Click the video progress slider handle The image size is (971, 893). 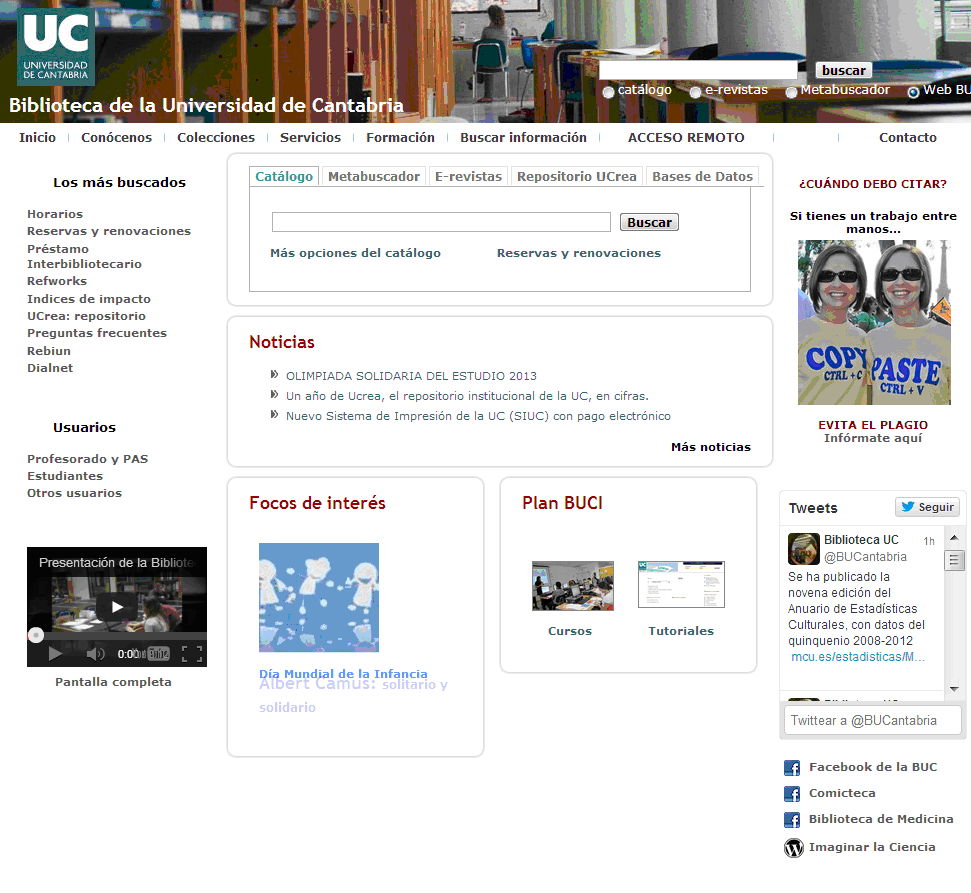point(36,634)
